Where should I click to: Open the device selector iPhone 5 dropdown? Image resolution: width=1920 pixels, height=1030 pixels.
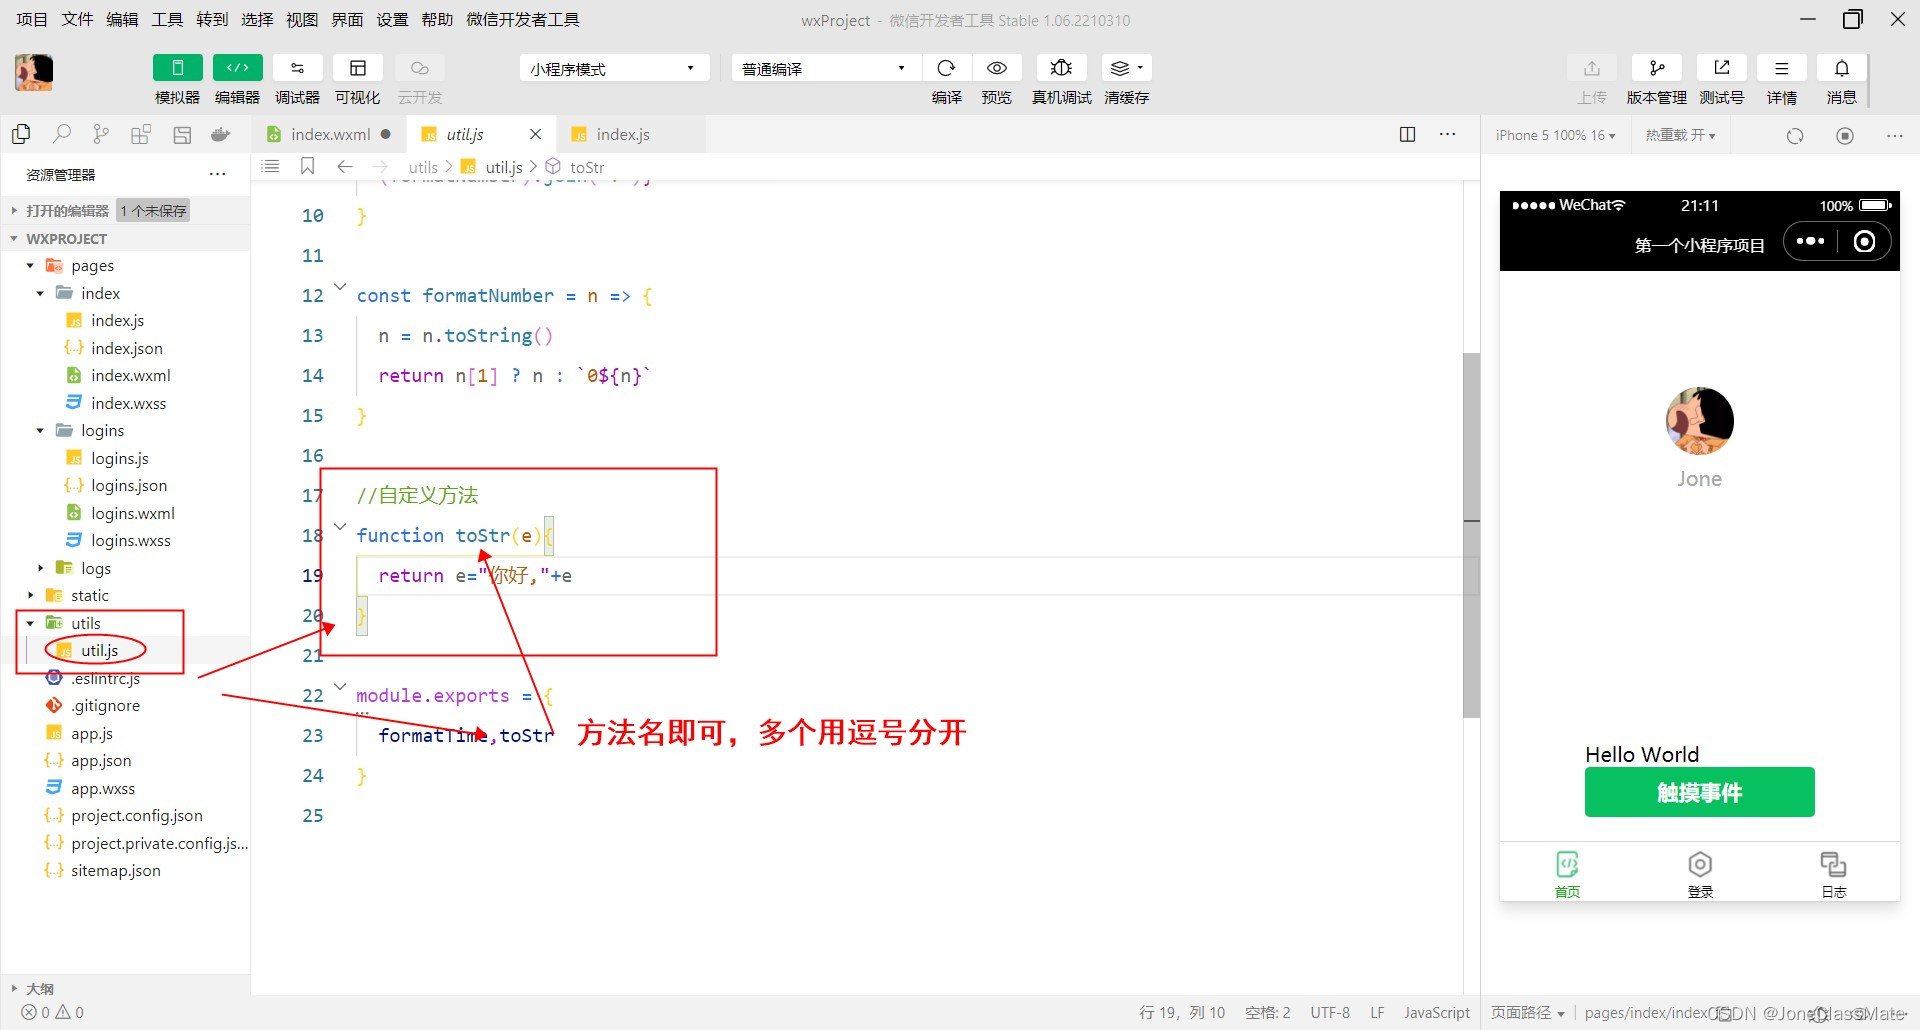point(1555,135)
